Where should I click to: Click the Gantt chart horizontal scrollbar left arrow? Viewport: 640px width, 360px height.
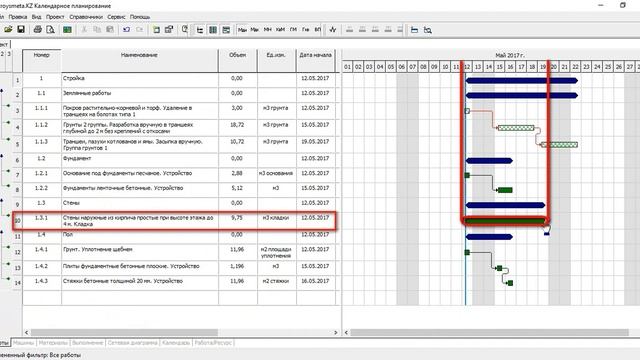(x=346, y=333)
